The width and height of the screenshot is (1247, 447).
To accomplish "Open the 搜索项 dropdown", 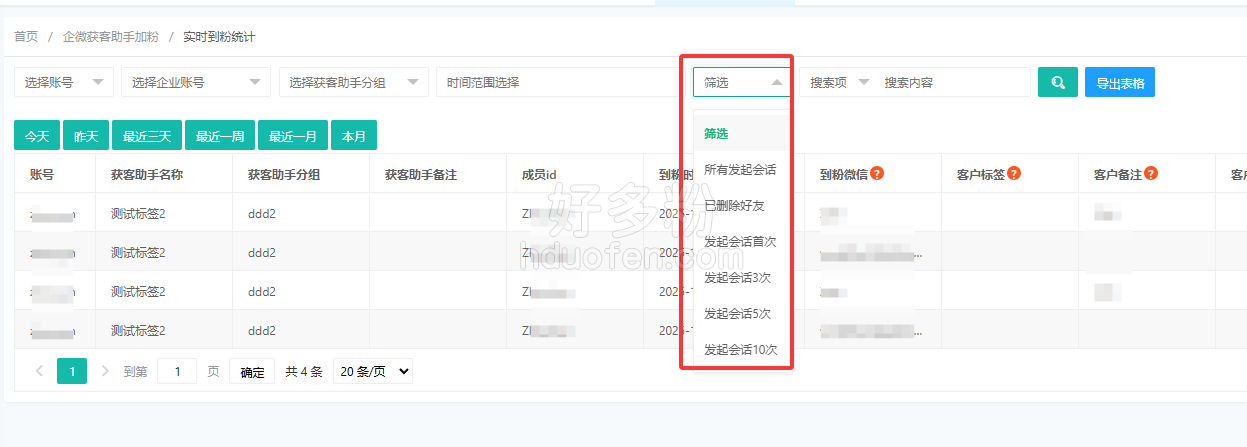I will click(838, 82).
